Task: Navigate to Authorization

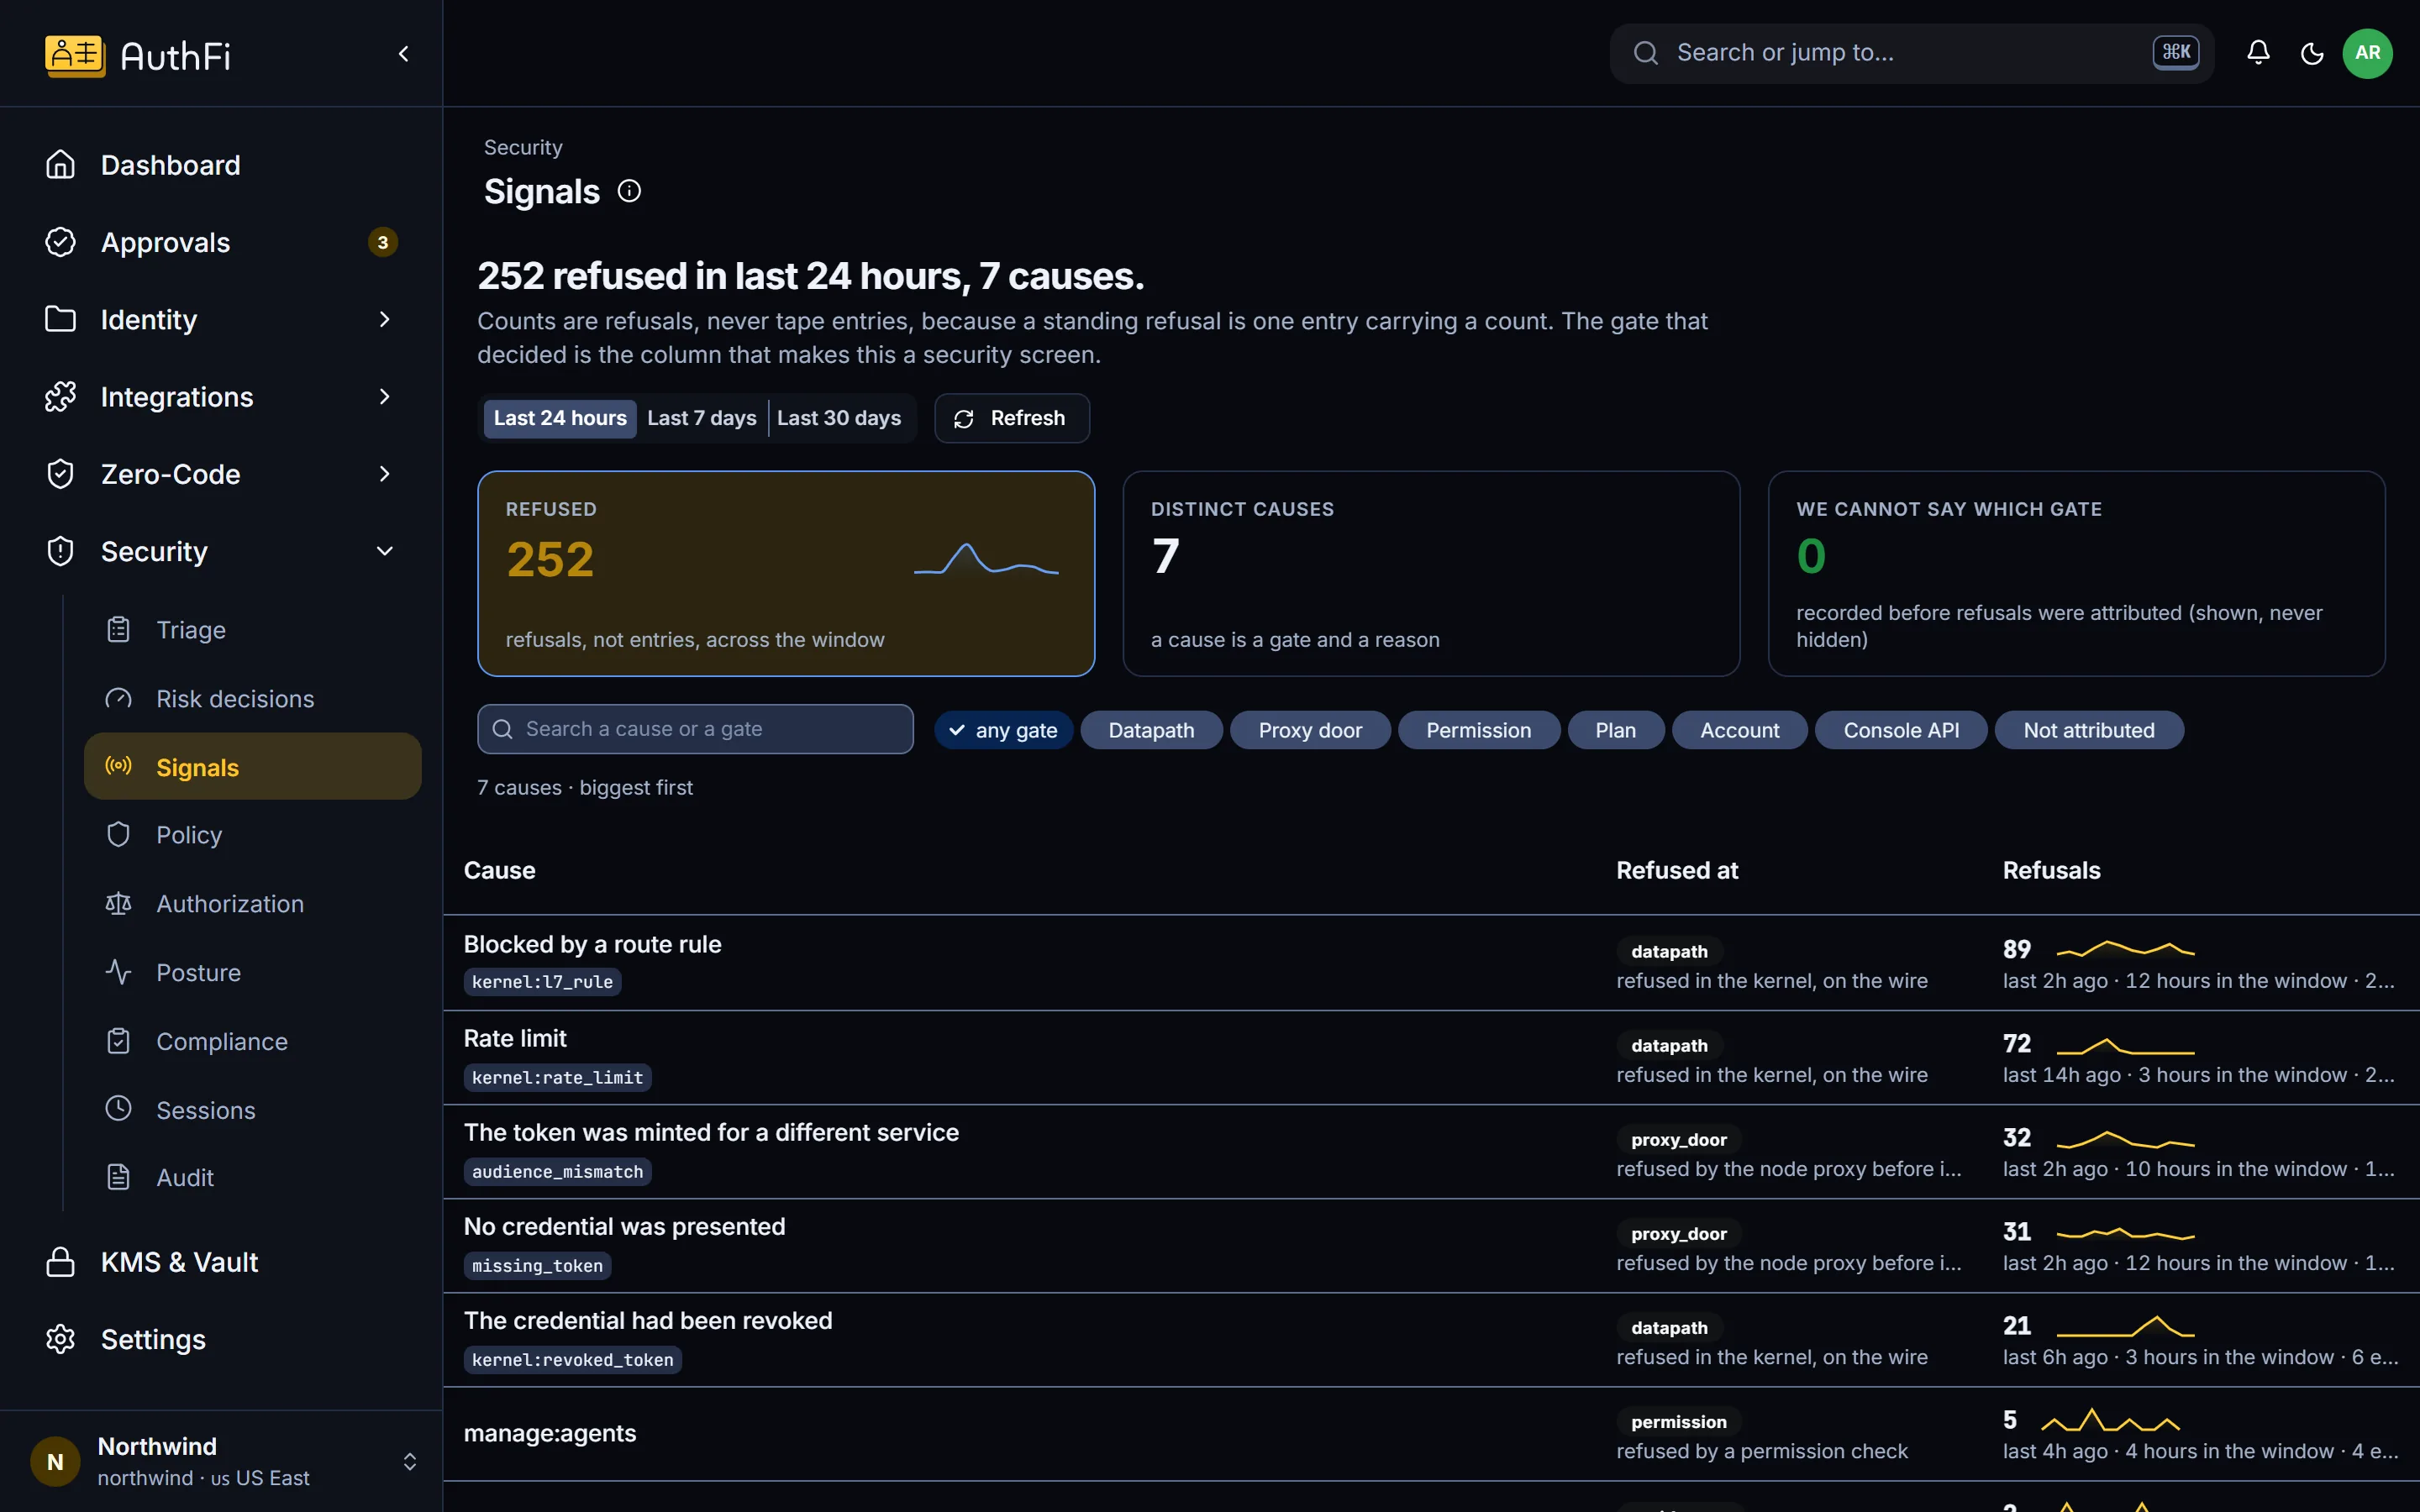Action: [x=252, y=904]
